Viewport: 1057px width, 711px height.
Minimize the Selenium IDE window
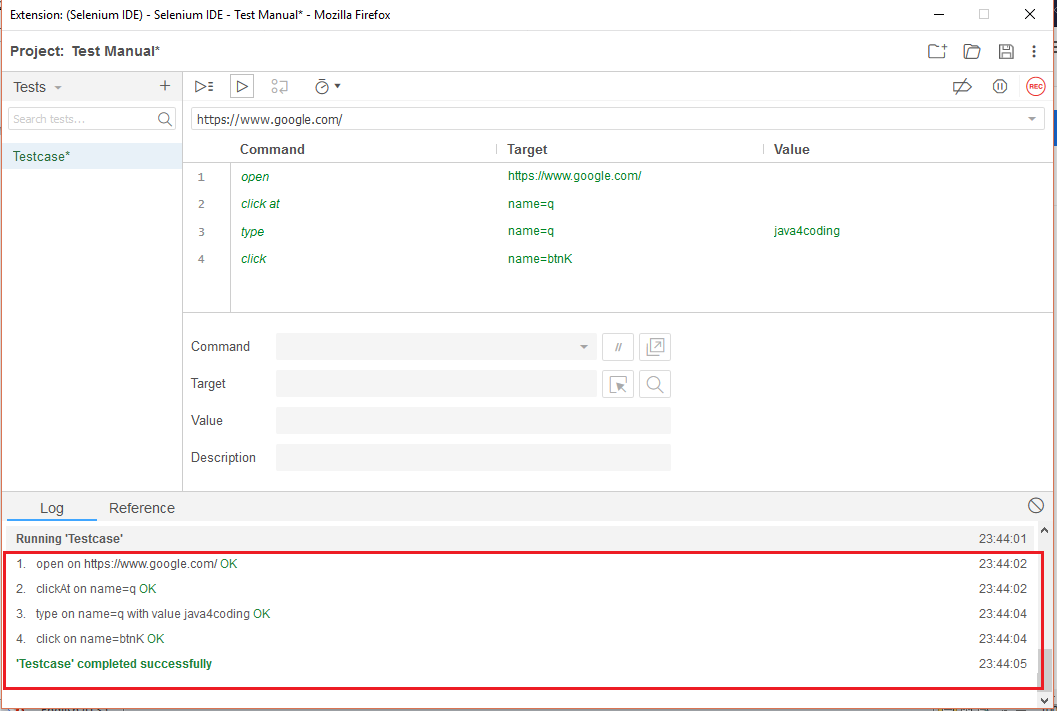pos(940,14)
